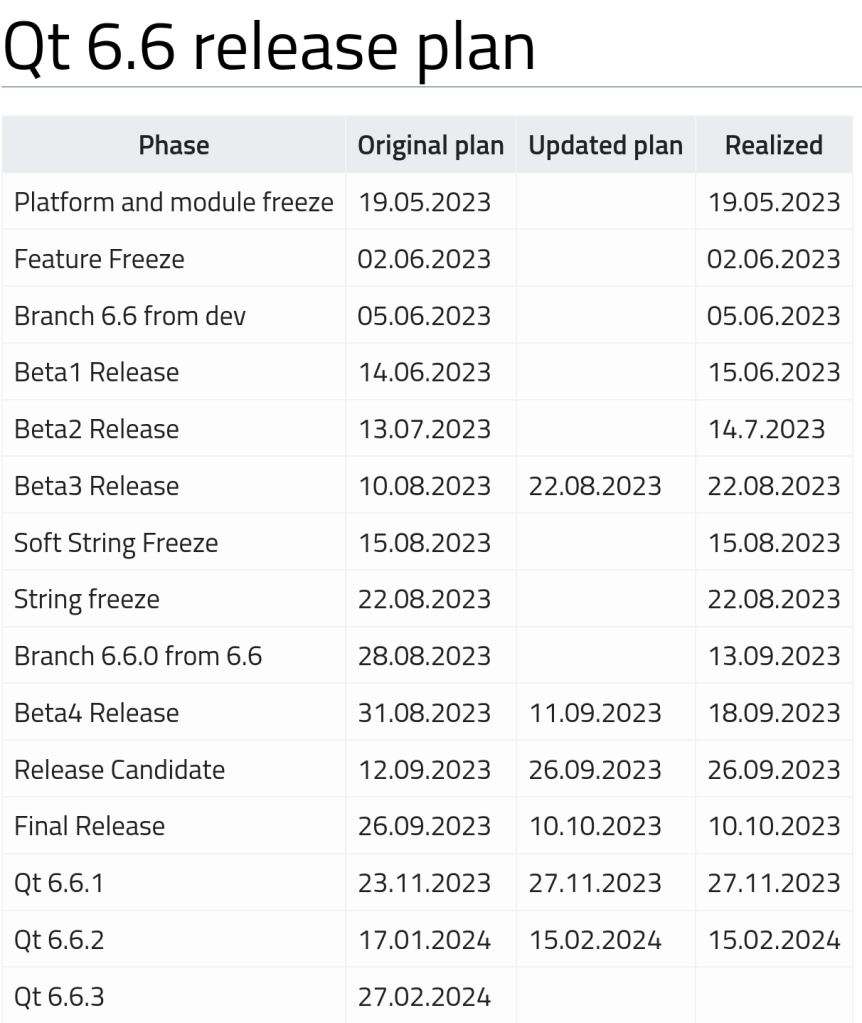
Task: Select the Beta4 Release realized date 18.09.2023
Action: 773,714
